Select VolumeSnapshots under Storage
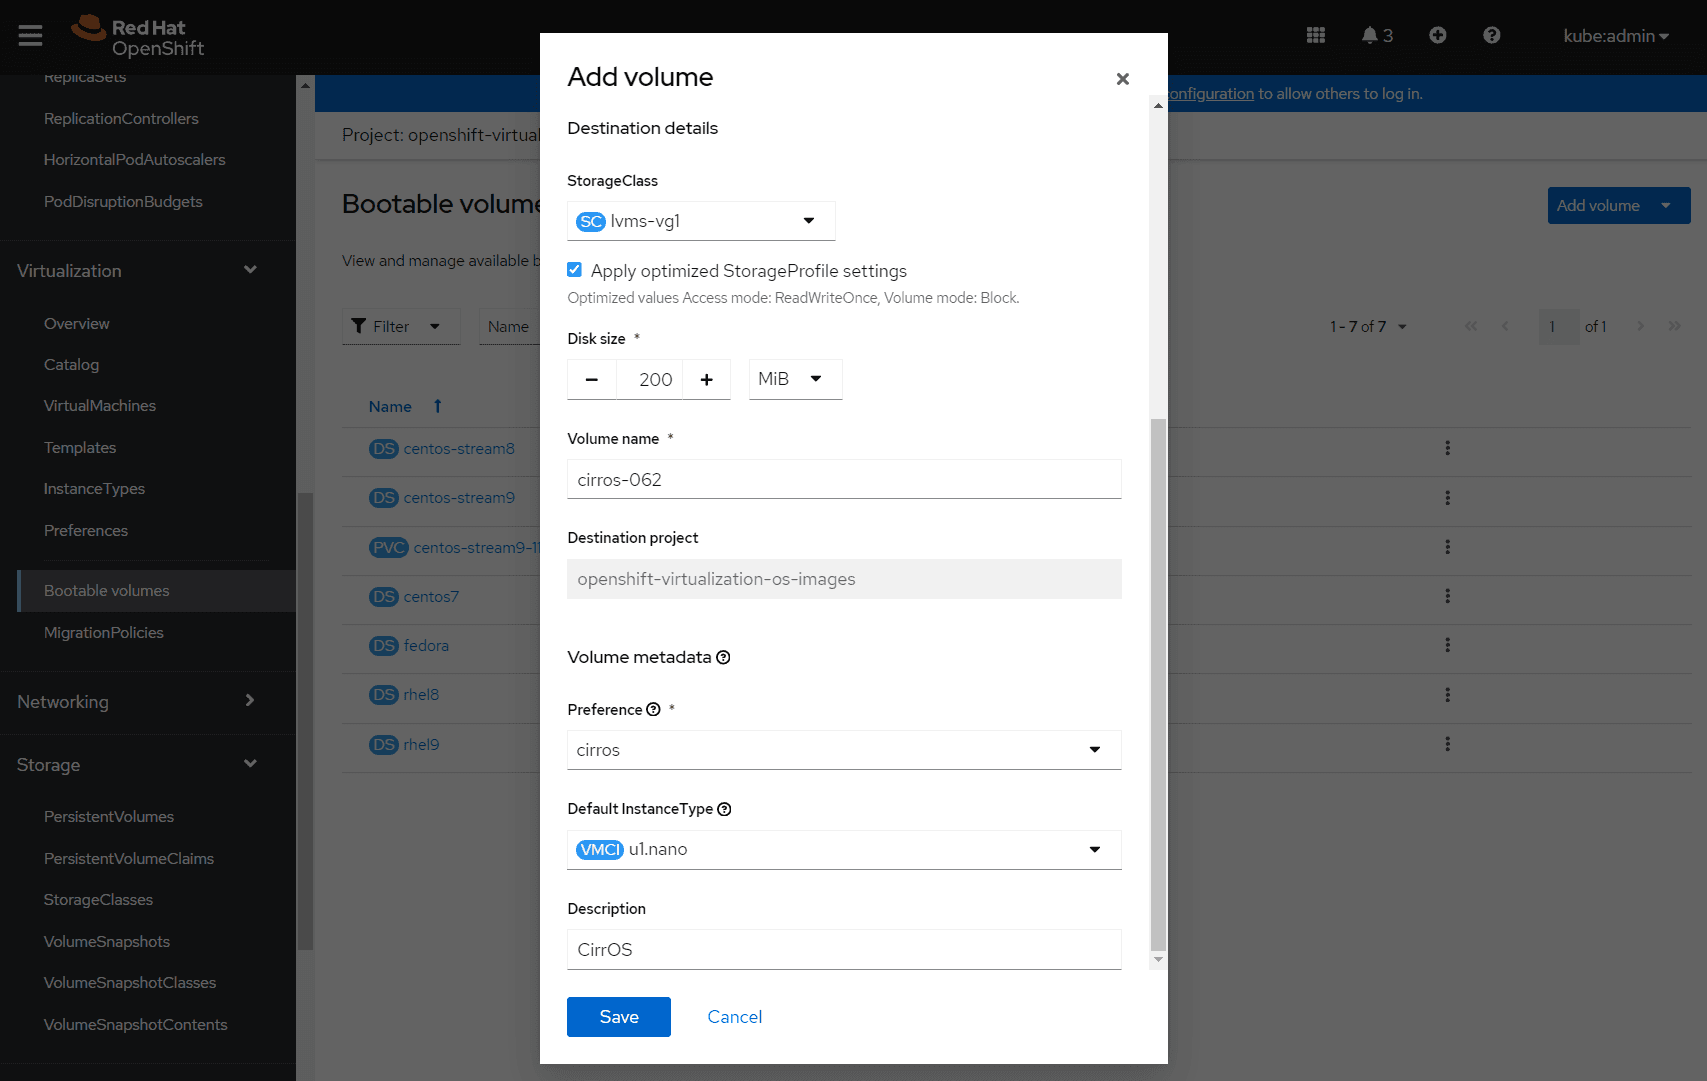Screen dimensions: 1707x1081 [x=107, y=941]
